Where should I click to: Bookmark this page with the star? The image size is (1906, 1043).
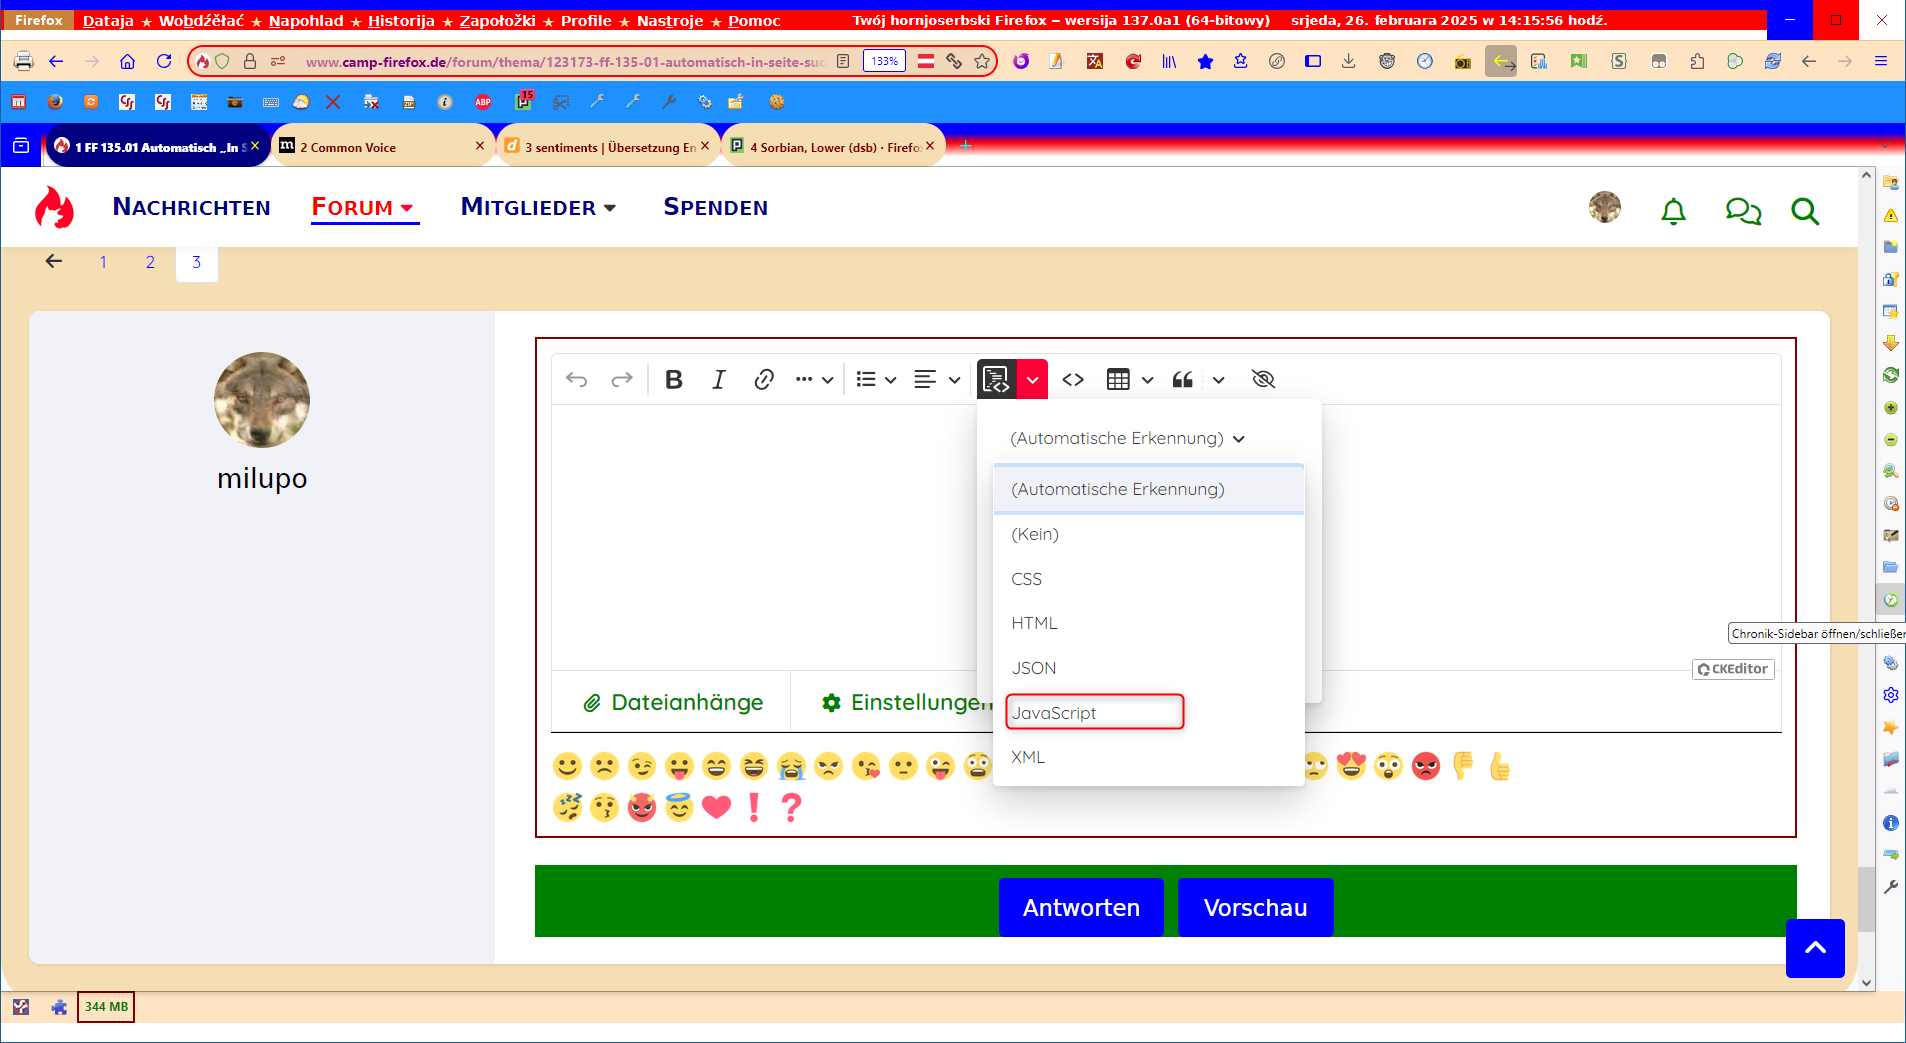point(982,61)
